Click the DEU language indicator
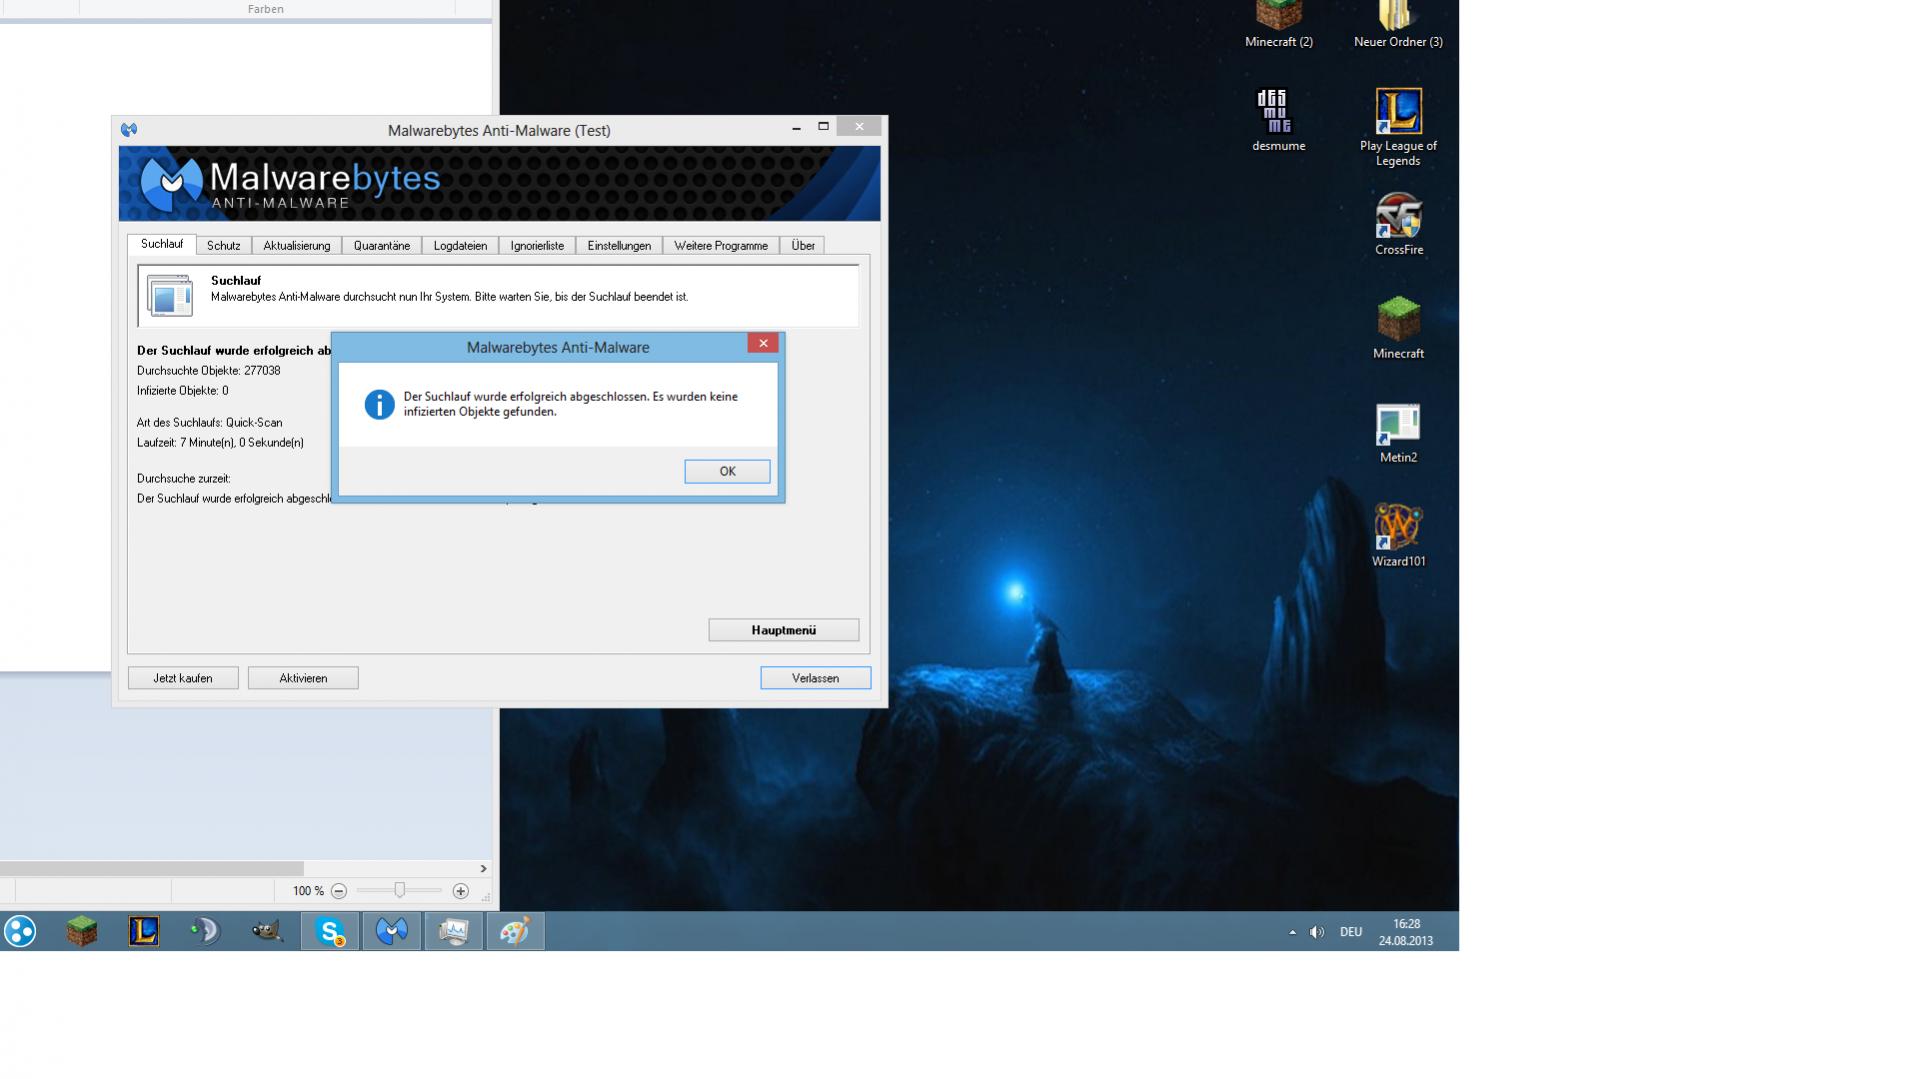1919x1079 pixels. click(1351, 932)
